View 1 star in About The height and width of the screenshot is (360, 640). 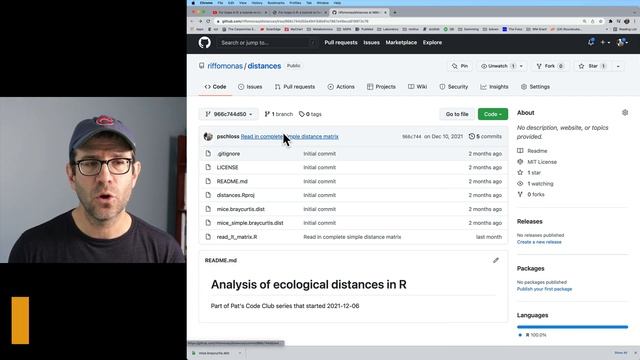point(534,173)
